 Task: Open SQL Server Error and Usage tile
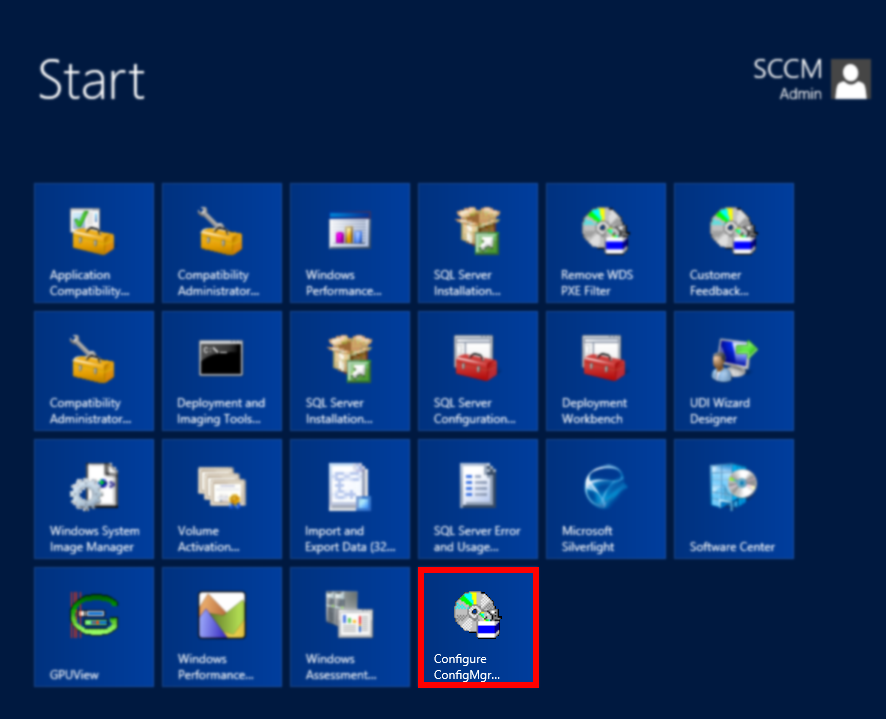coord(478,498)
